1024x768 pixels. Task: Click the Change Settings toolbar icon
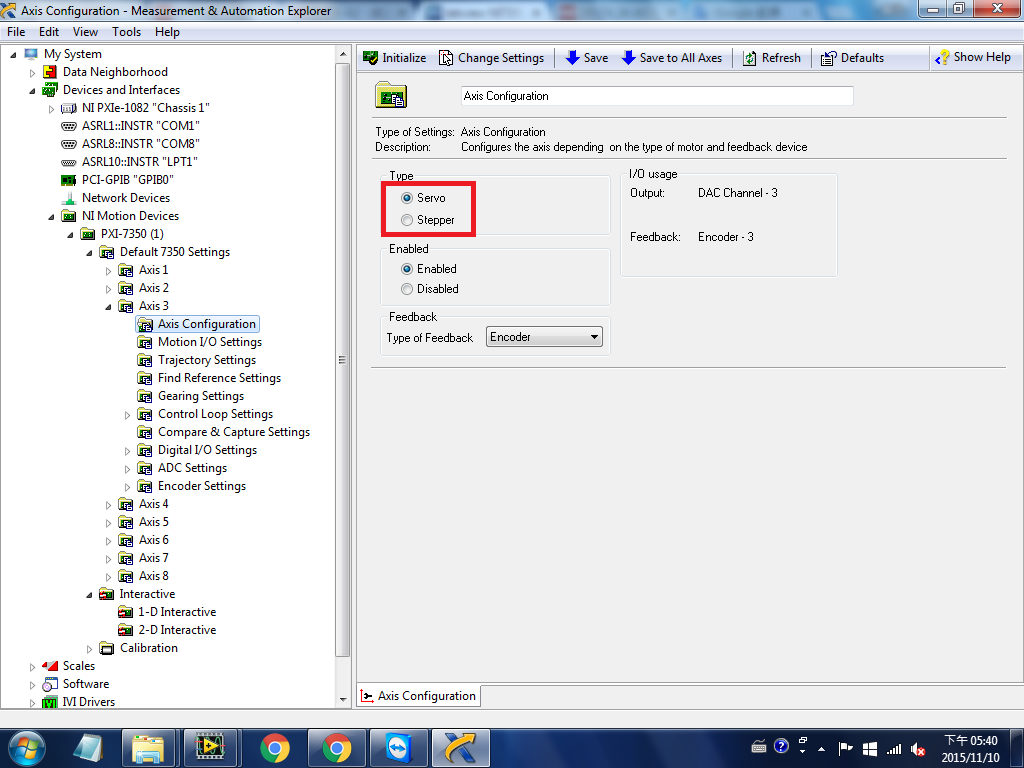[x=445, y=58]
